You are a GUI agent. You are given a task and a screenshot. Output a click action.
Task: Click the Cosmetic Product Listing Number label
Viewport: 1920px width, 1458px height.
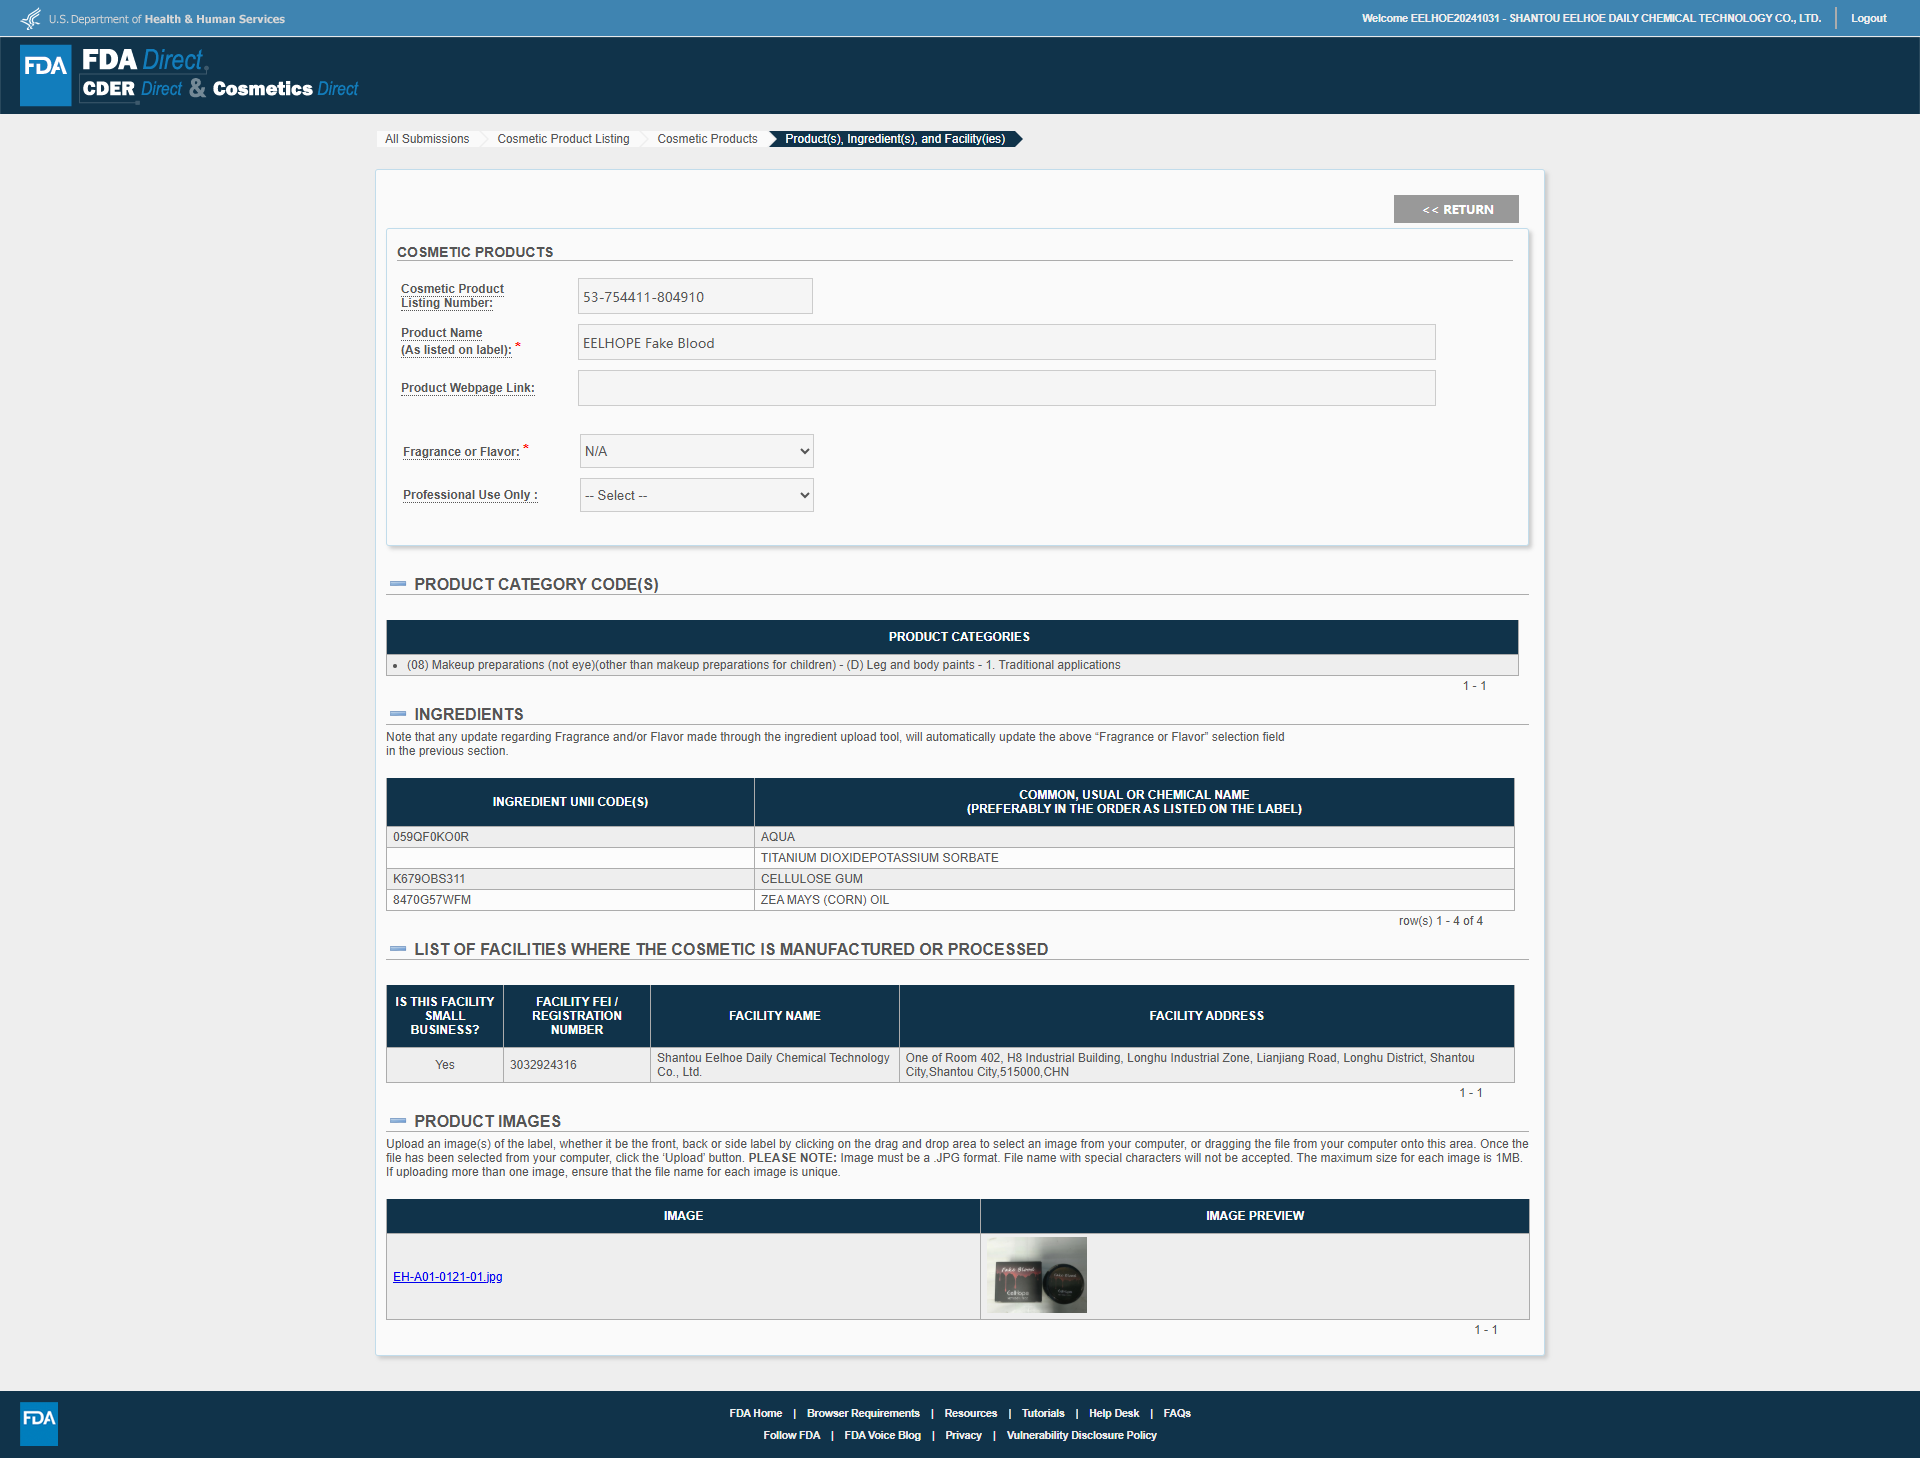pyautogui.click(x=452, y=296)
